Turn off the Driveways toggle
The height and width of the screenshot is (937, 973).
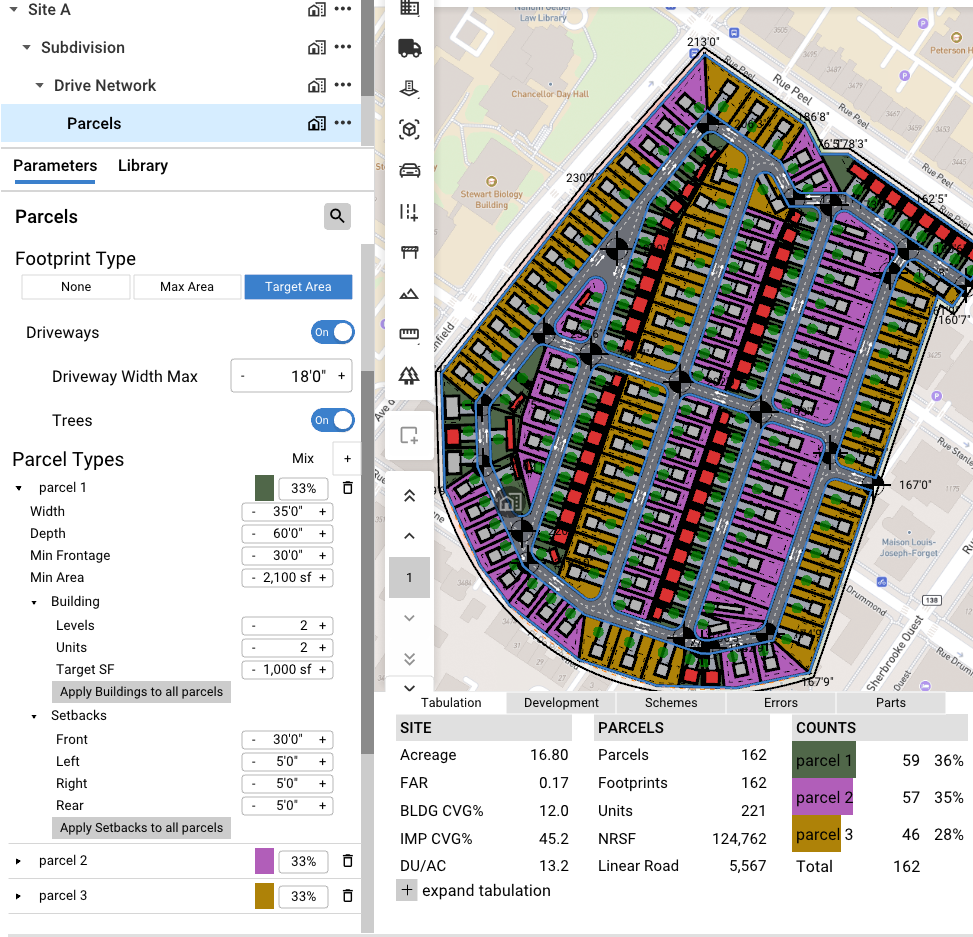click(x=333, y=332)
